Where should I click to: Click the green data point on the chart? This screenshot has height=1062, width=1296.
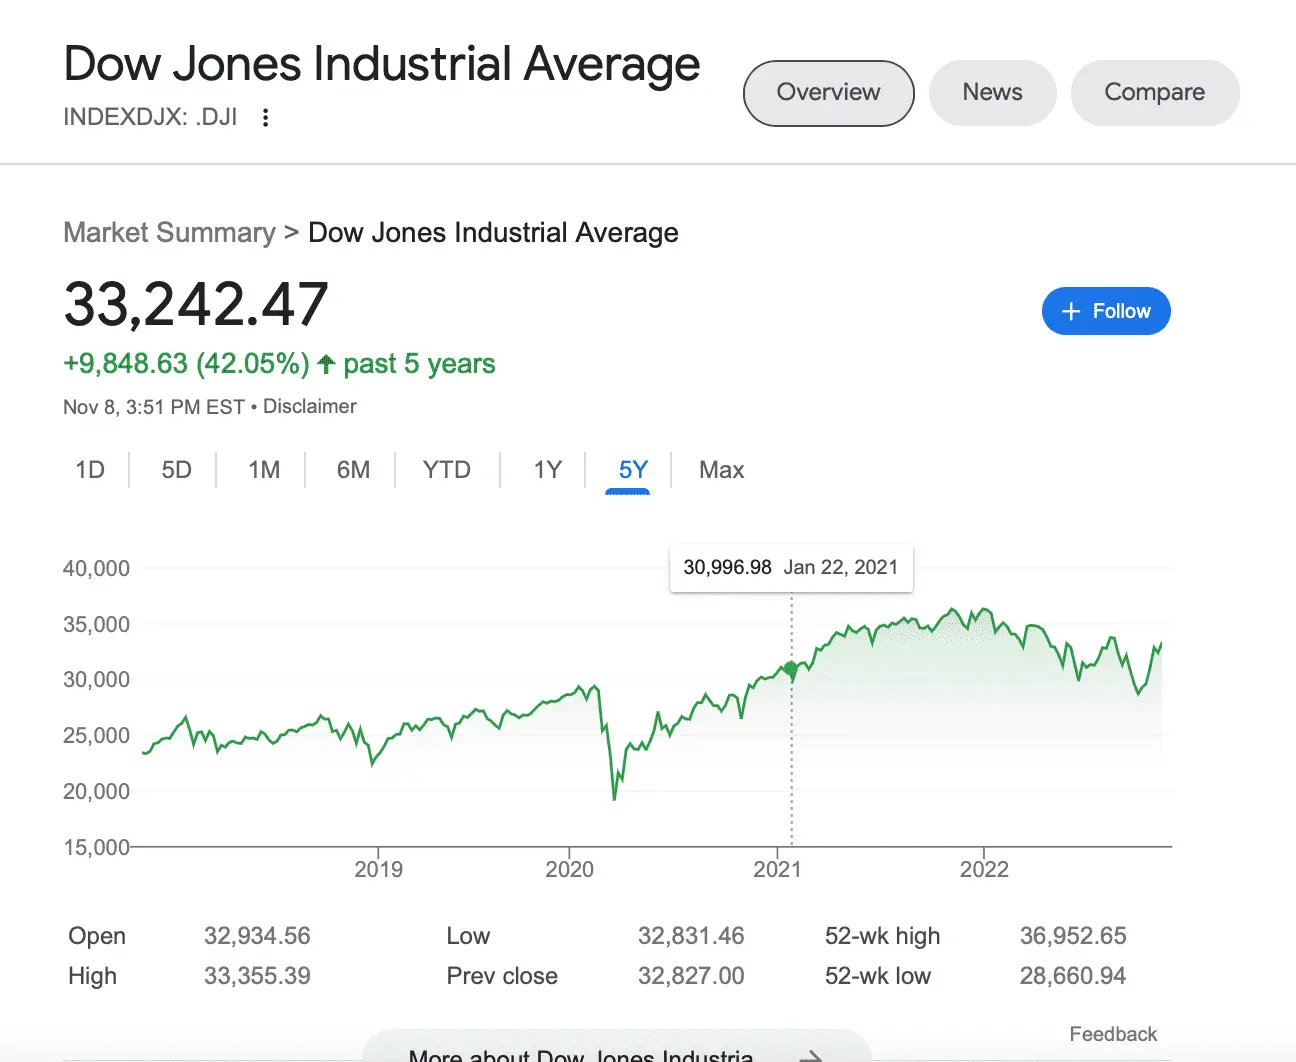coord(791,669)
